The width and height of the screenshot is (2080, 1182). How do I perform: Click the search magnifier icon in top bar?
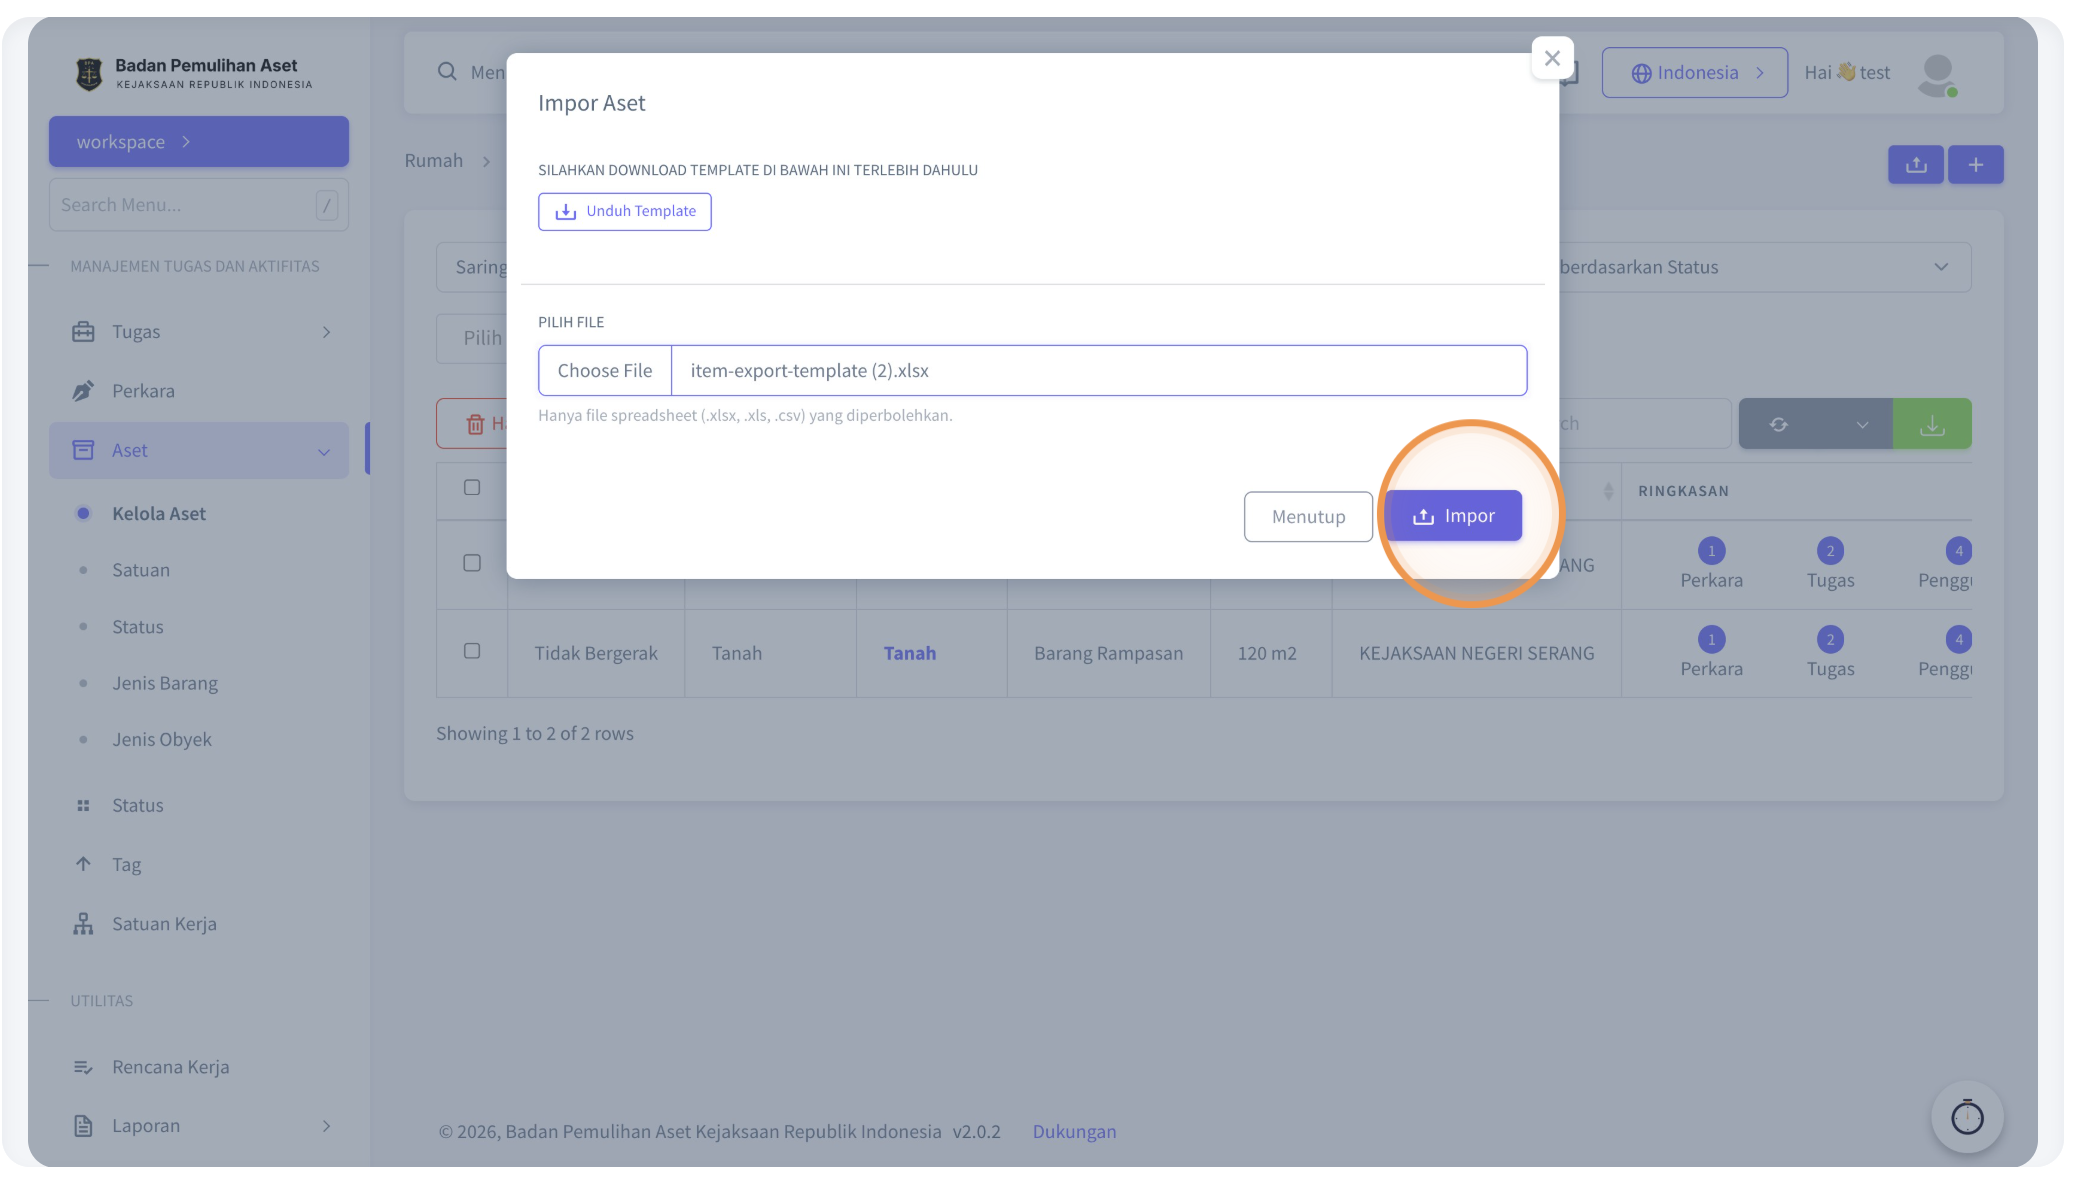tap(447, 72)
